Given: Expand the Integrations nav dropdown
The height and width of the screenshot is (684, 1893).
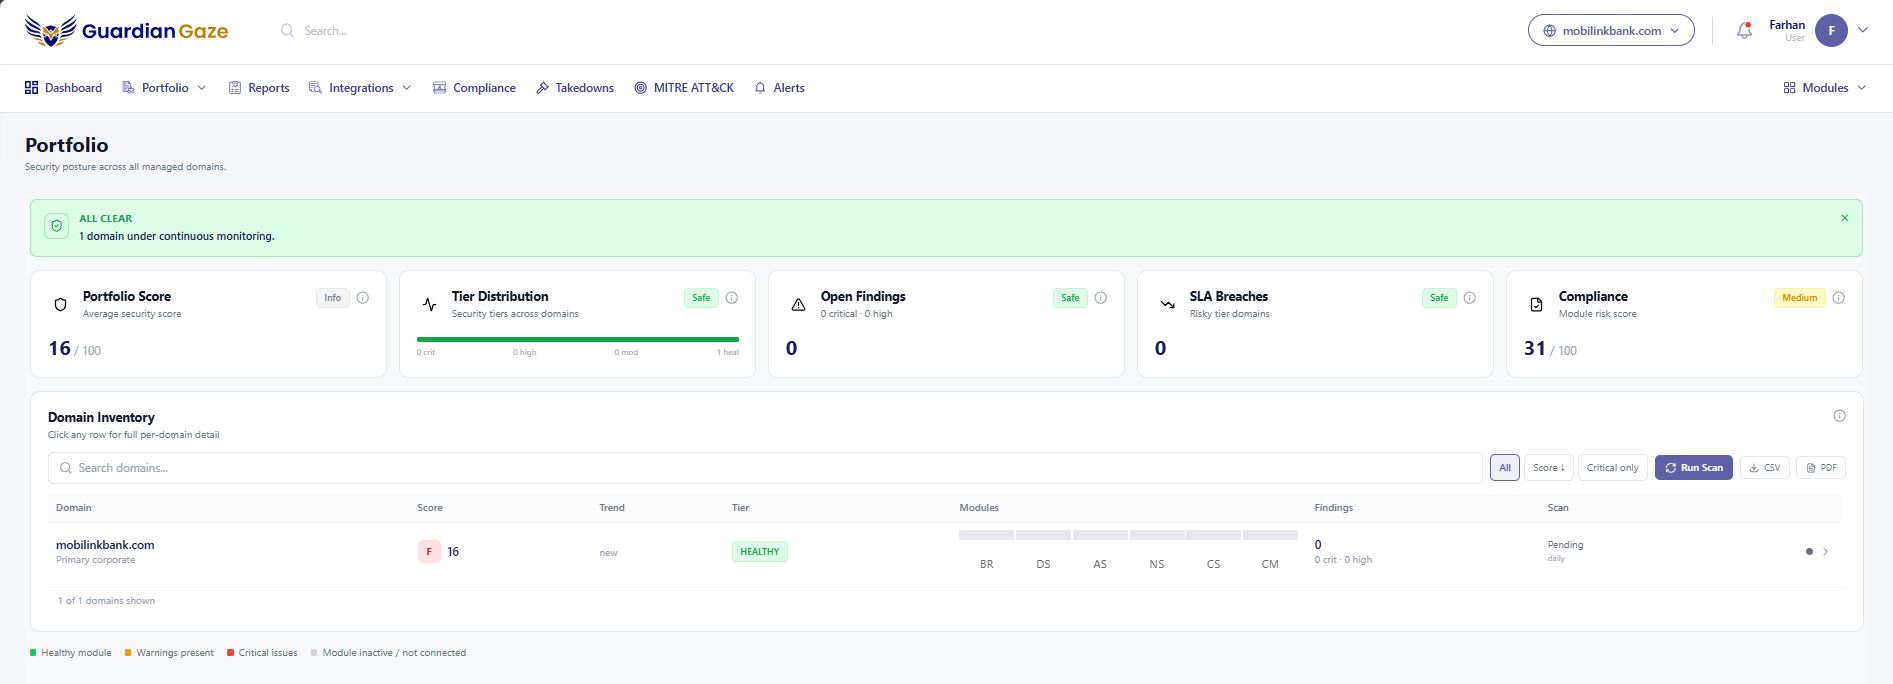Looking at the screenshot, I should (x=360, y=88).
